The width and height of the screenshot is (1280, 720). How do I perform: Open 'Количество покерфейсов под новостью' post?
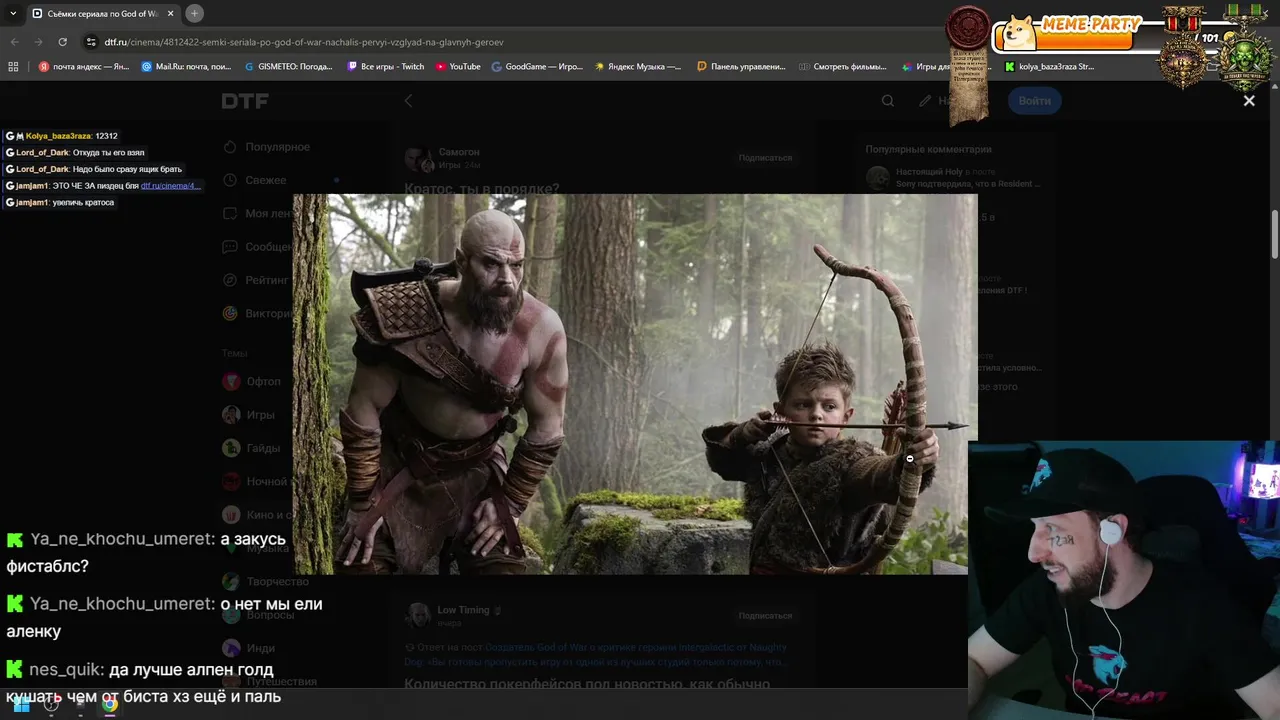pos(587,685)
